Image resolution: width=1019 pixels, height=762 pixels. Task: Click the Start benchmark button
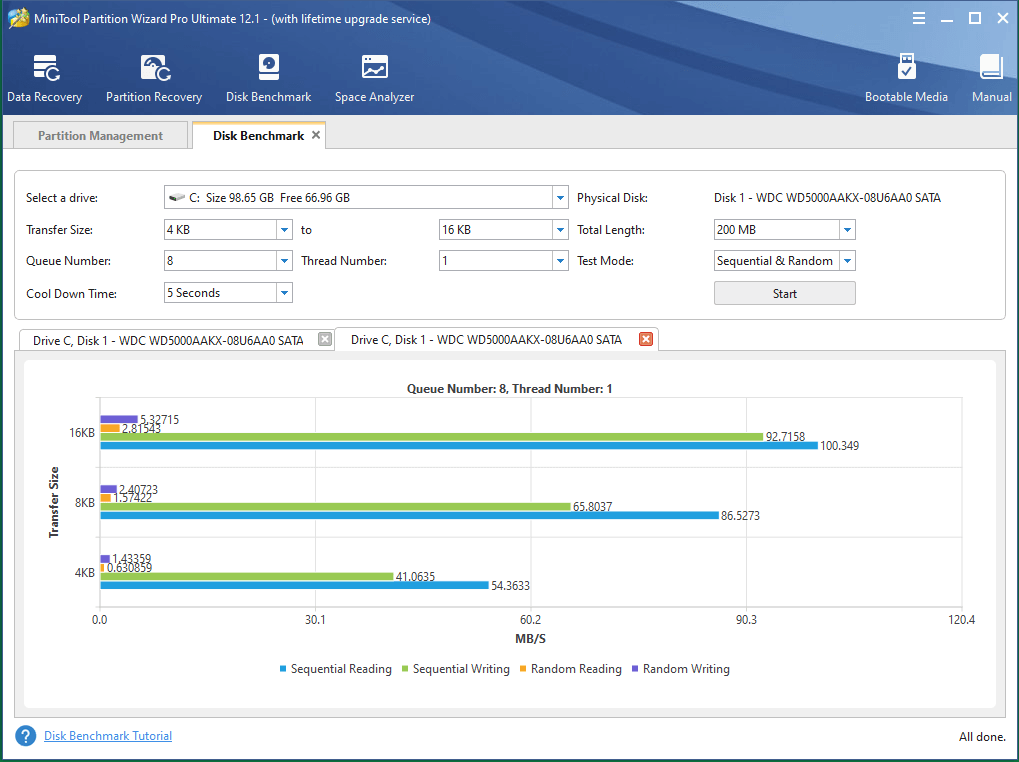784,293
